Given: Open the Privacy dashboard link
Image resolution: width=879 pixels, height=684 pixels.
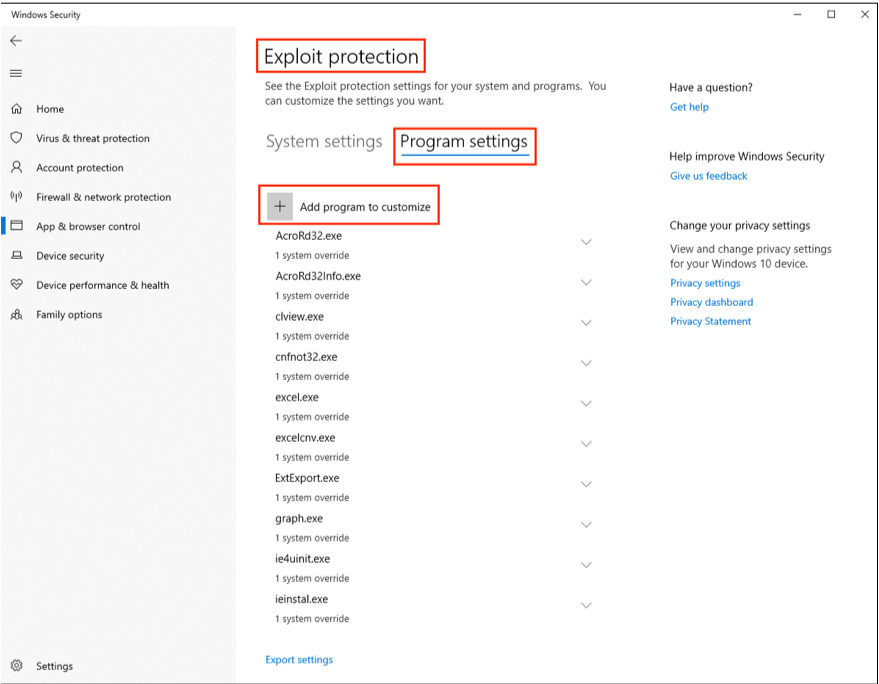Looking at the screenshot, I should pos(711,302).
